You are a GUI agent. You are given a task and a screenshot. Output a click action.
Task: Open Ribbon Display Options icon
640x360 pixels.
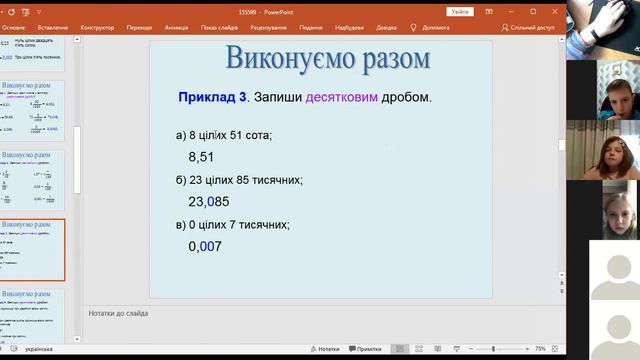pyautogui.click(x=489, y=12)
